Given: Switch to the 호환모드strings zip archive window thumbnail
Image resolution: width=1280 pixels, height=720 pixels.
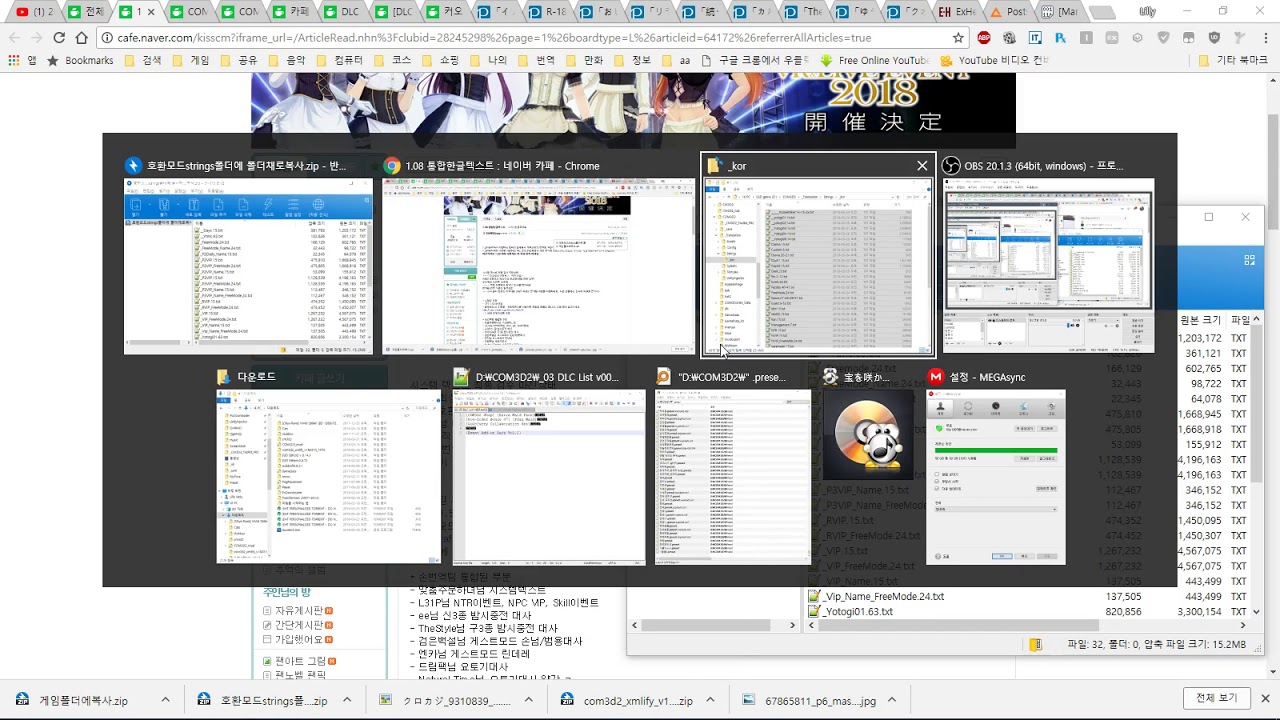Looking at the screenshot, I should (x=248, y=266).
